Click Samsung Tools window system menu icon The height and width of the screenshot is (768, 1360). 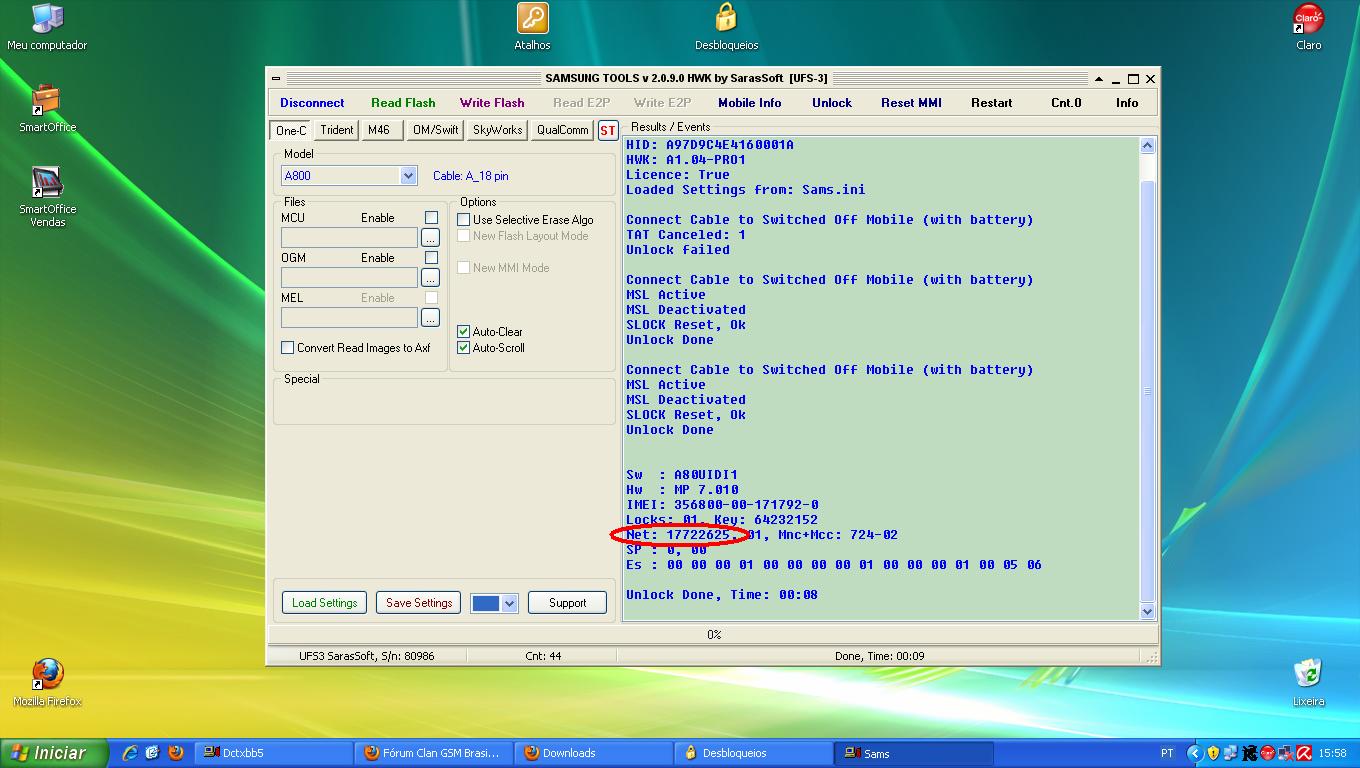[x=276, y=79]
